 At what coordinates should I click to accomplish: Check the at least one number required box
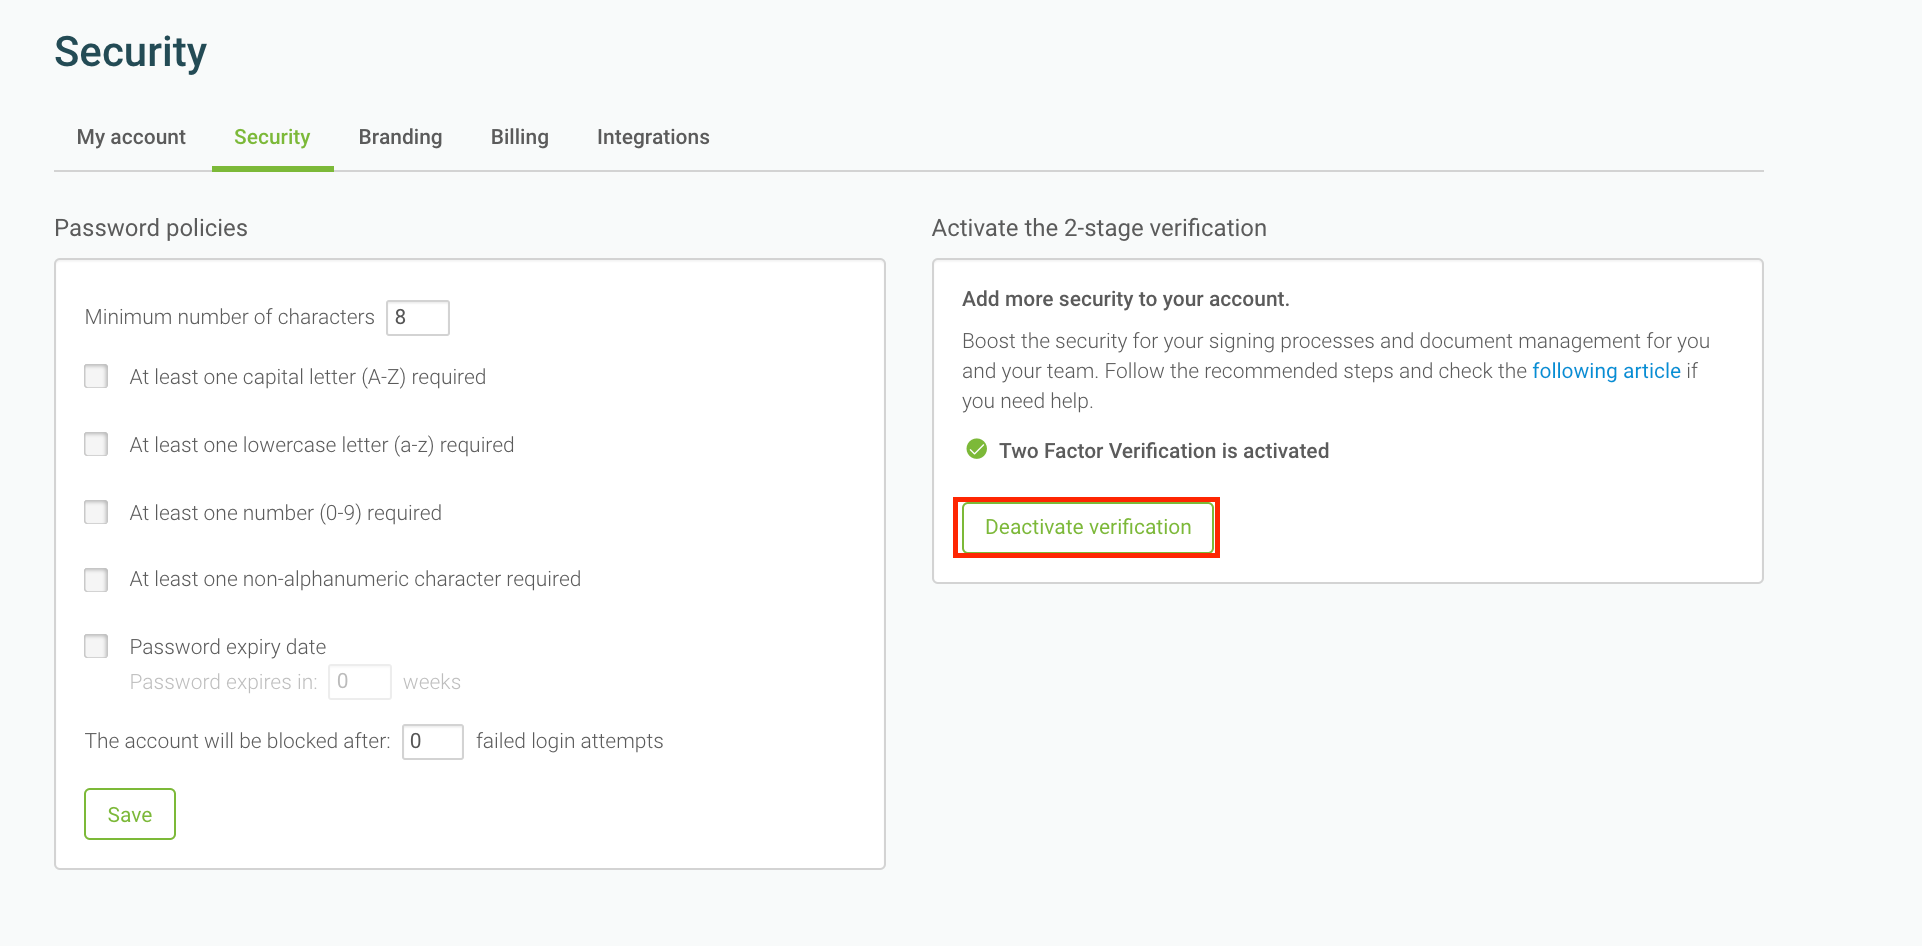(96, 513)
